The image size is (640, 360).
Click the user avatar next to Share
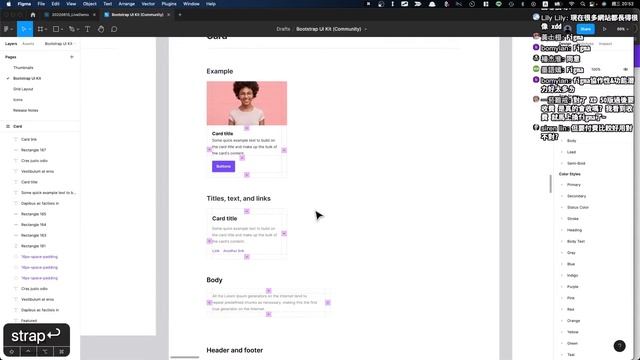click(567, 29)
